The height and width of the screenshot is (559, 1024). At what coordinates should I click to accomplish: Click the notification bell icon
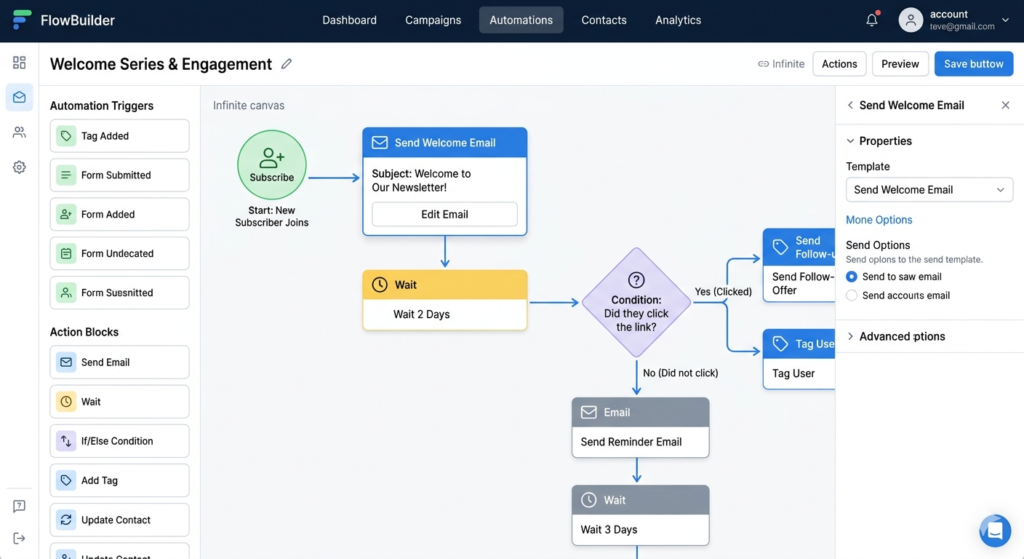pos(872,20)
